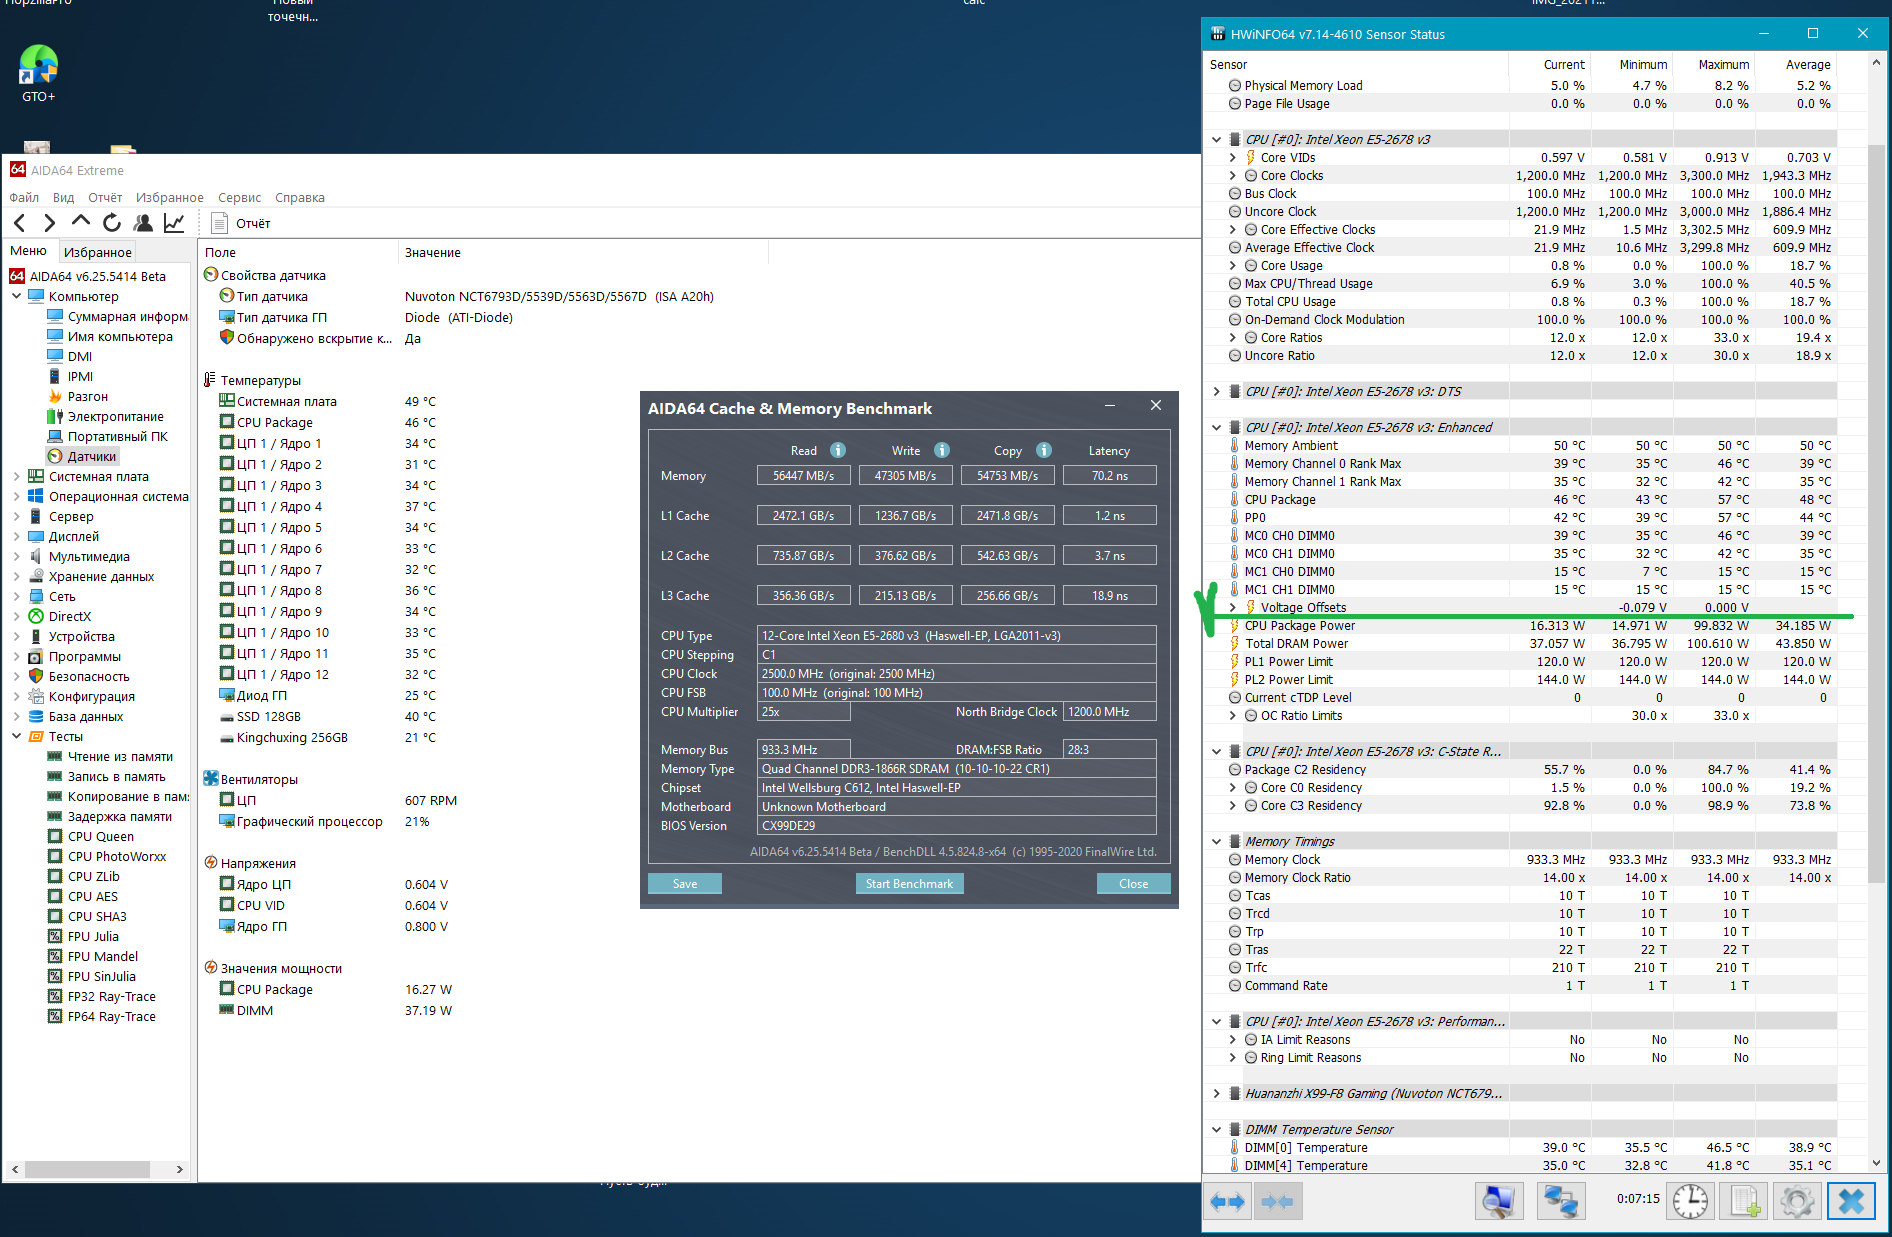Click the blue expand arrows icon in HWiNFO
Screen dimensions: 1892x1237
pos(1227,1201)
